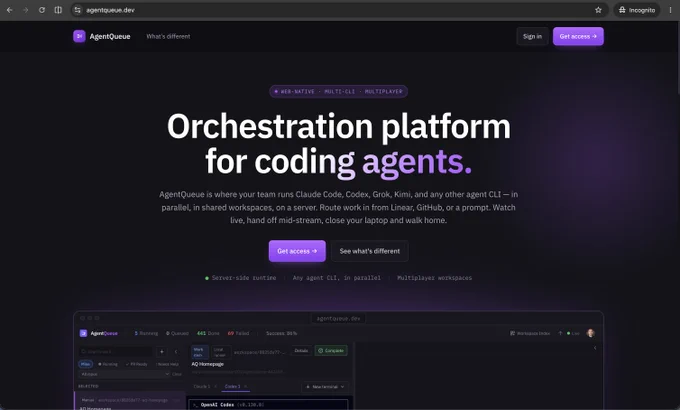Click the page's vertical scrollbar
Screen dimensions: 680x410
coord(677,58)
